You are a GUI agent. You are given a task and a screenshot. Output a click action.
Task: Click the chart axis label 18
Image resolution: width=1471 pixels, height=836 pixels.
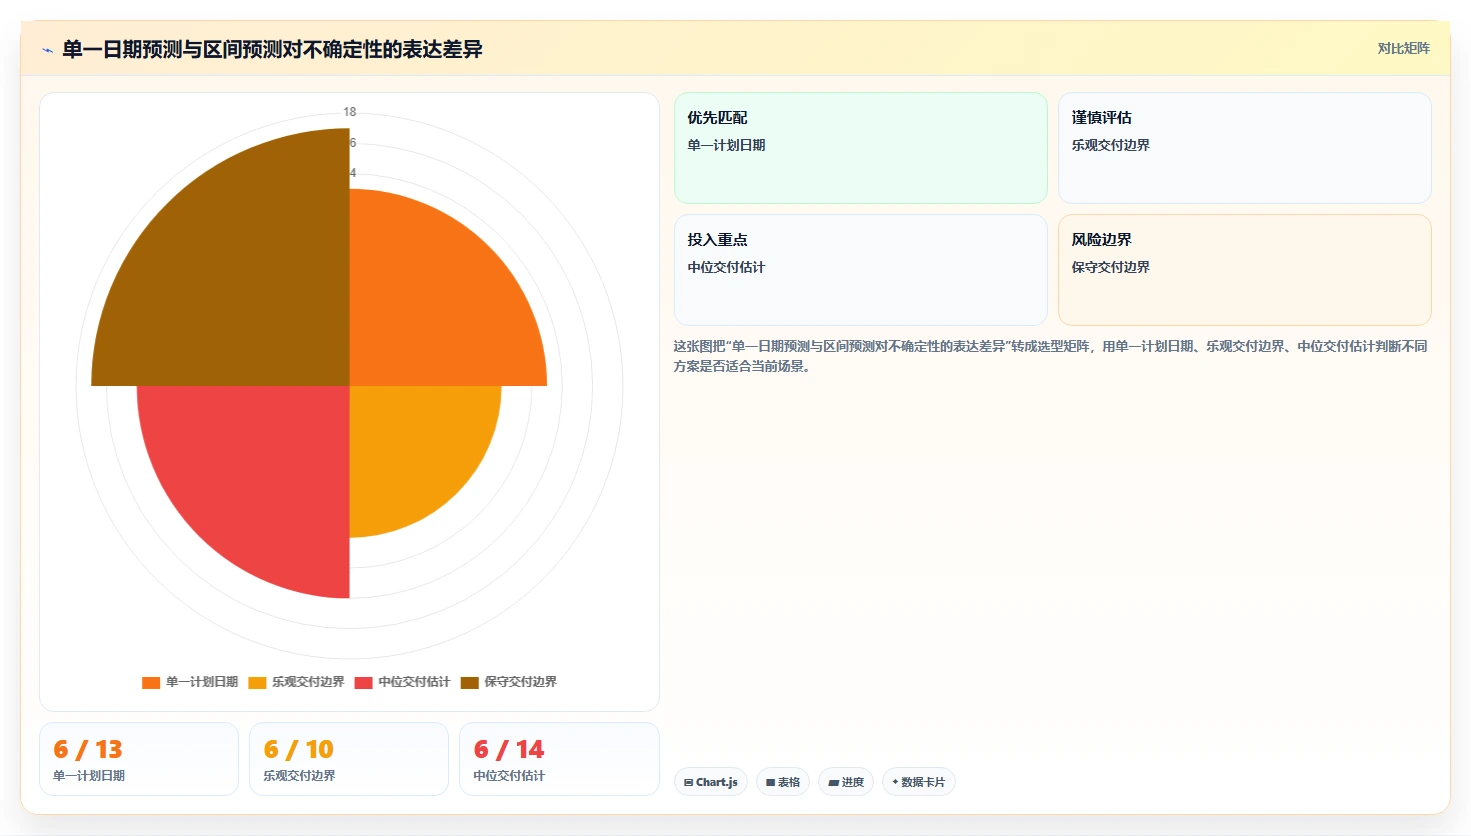[350, 112]
